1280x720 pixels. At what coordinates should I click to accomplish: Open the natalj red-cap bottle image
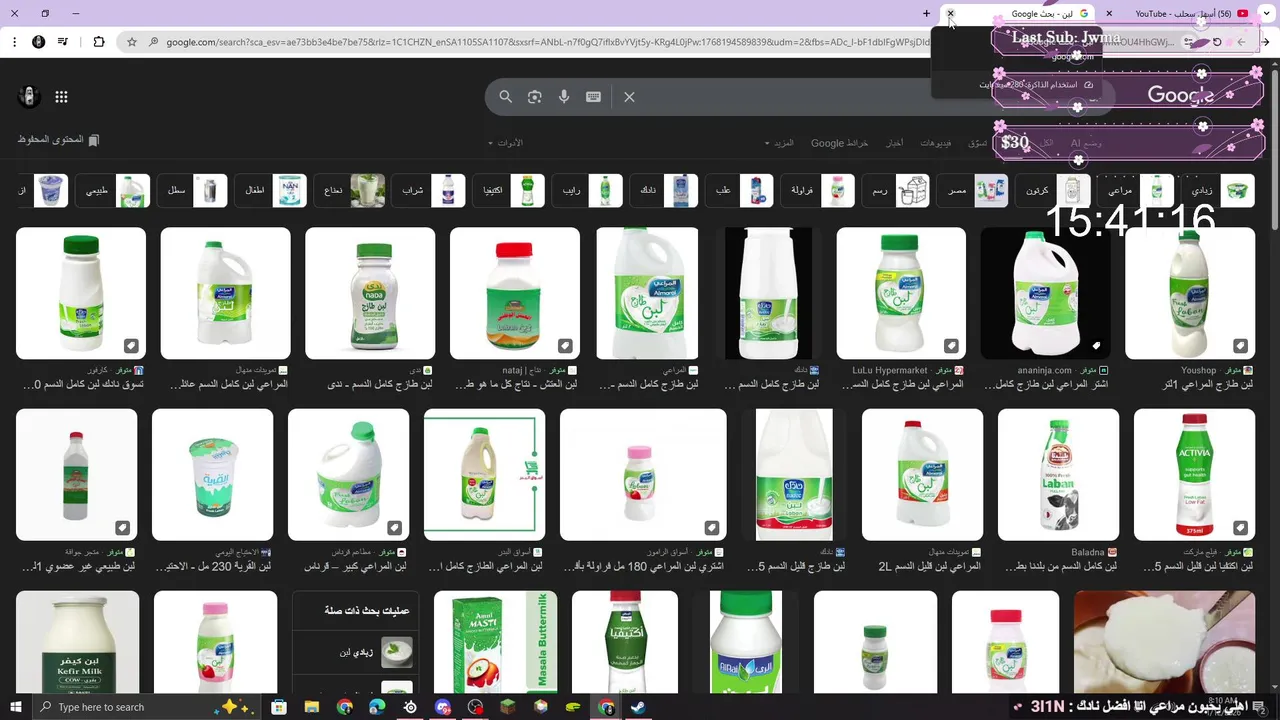[514, 293]
